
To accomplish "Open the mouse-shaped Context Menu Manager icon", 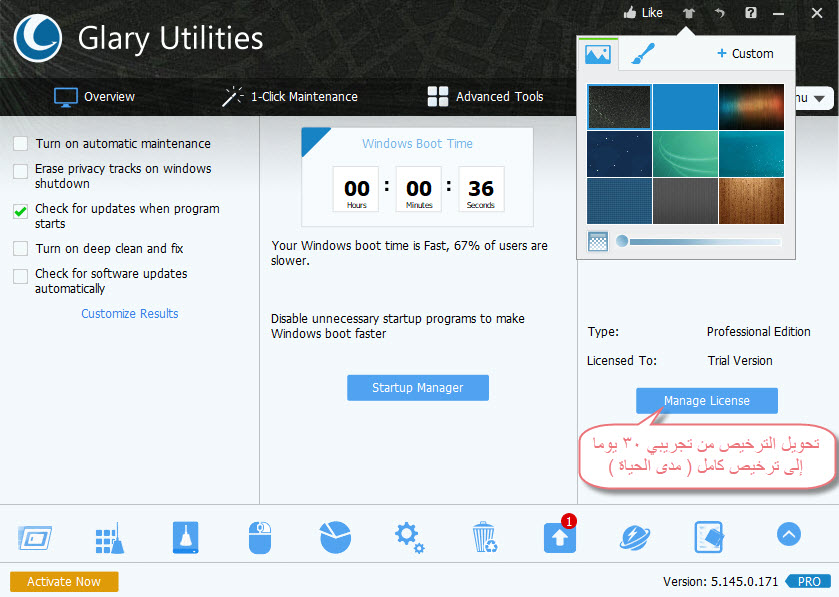I will click(260, 538).
